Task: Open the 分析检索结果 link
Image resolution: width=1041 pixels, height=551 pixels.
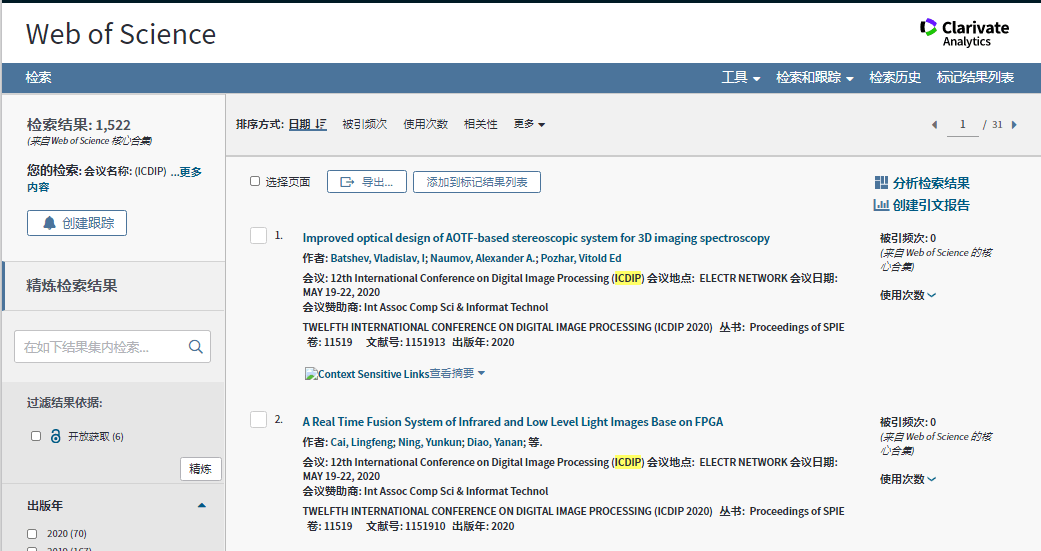Action: click(x=931, y=183)
